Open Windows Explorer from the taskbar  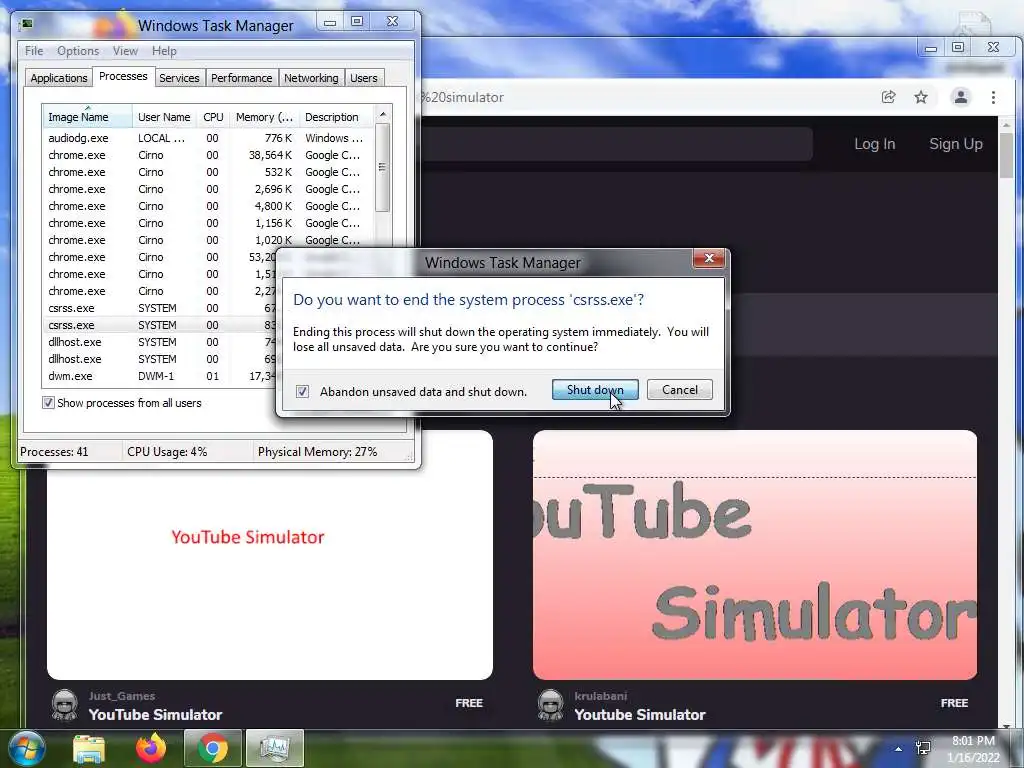(x=89, y=748)
